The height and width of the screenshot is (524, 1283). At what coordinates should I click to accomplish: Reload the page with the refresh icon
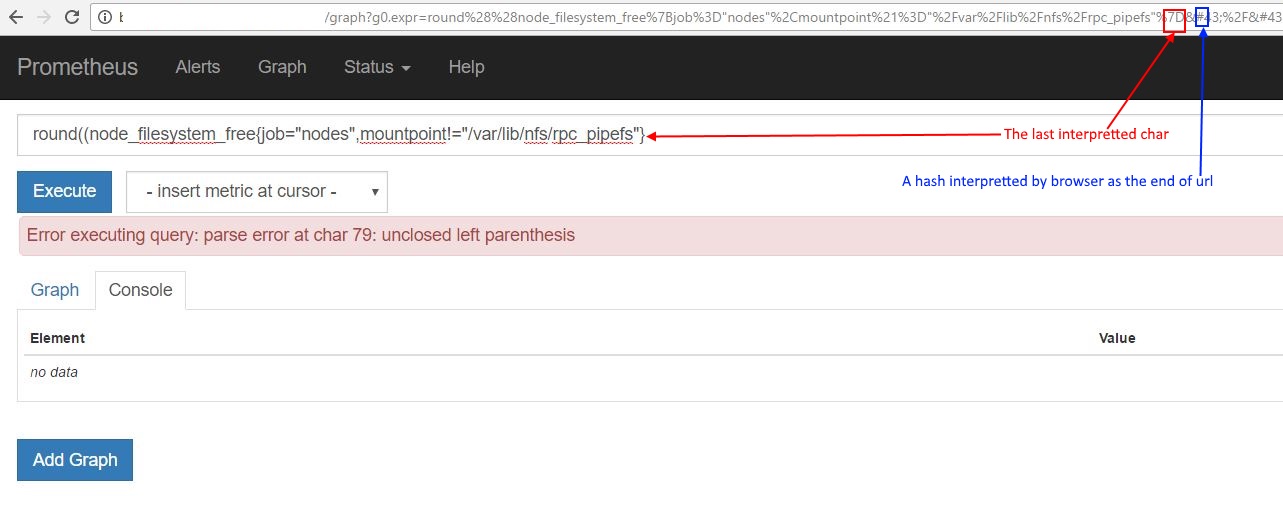(72, 17)
